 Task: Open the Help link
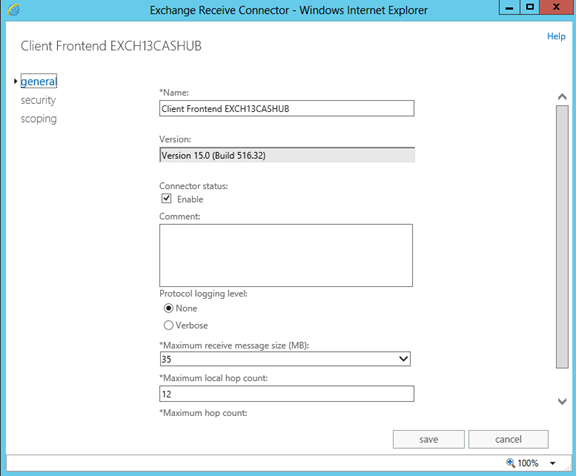pyautogui.click(x=556, y=36)
